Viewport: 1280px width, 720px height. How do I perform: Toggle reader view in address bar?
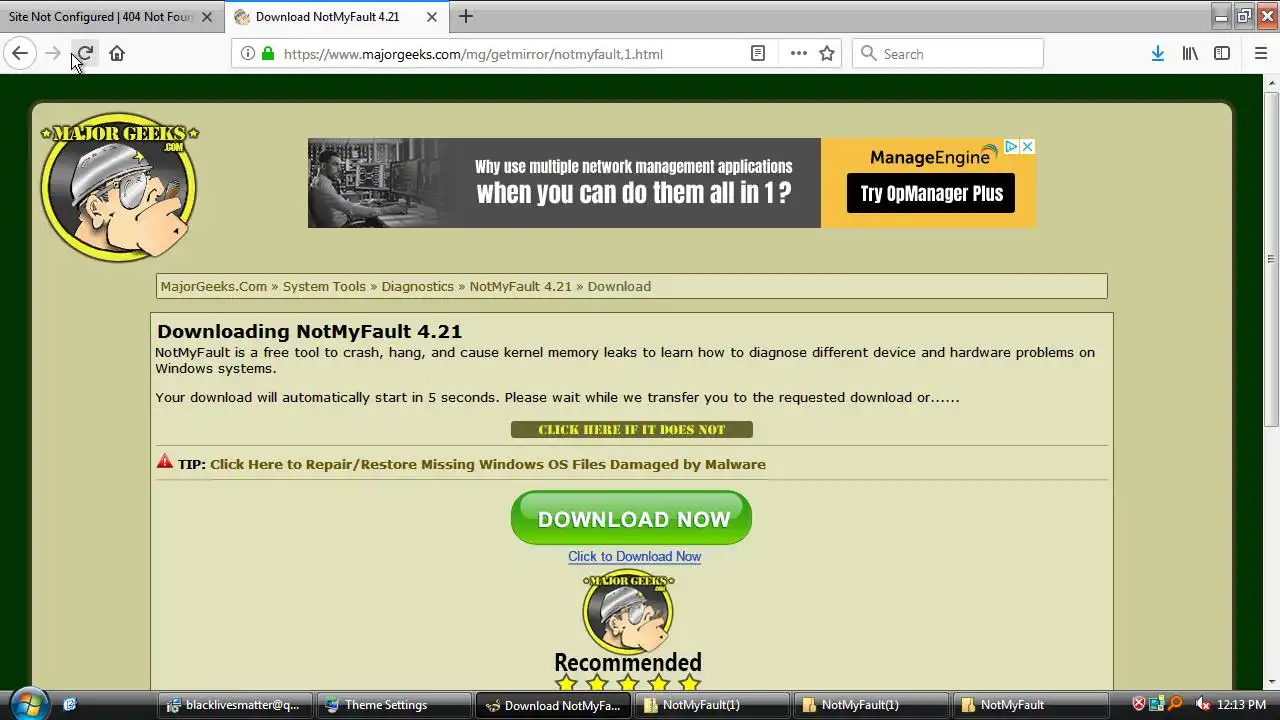point(758,53)
